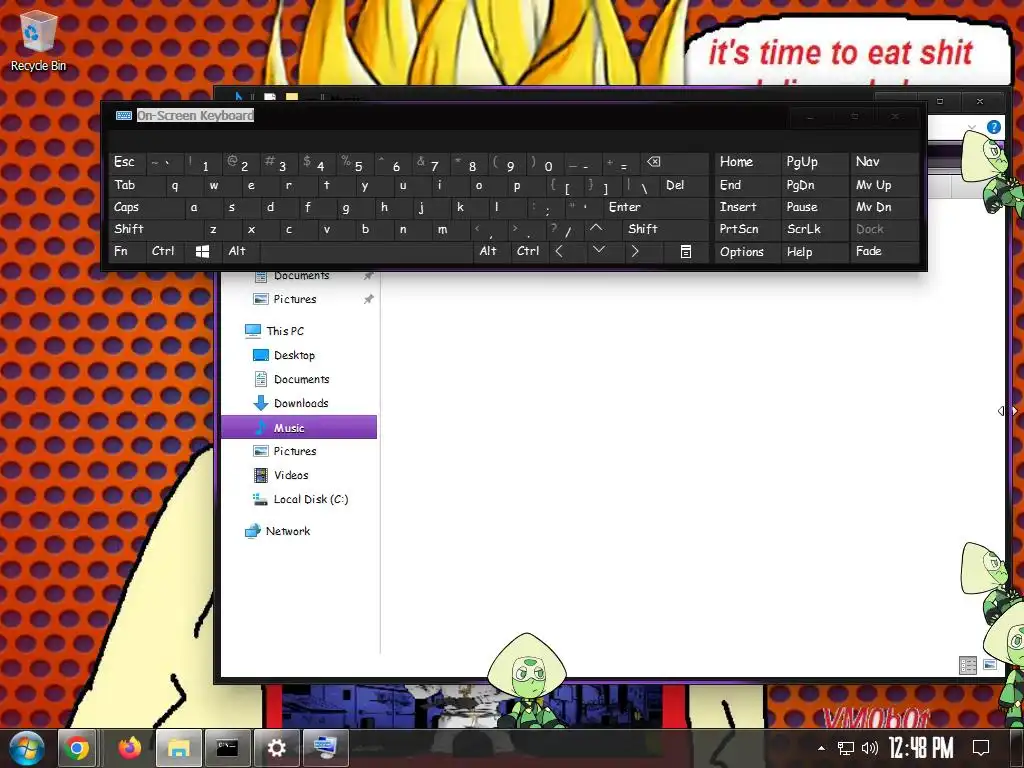Click Explorer help question mark icon

pyautogui.click(x=993, y=127)
